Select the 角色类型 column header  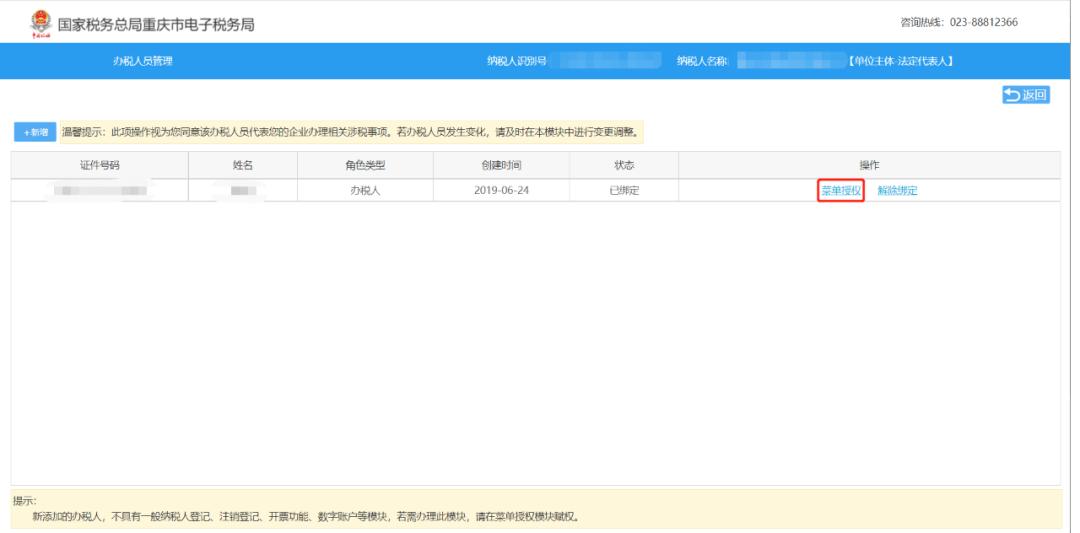(358, 165)
